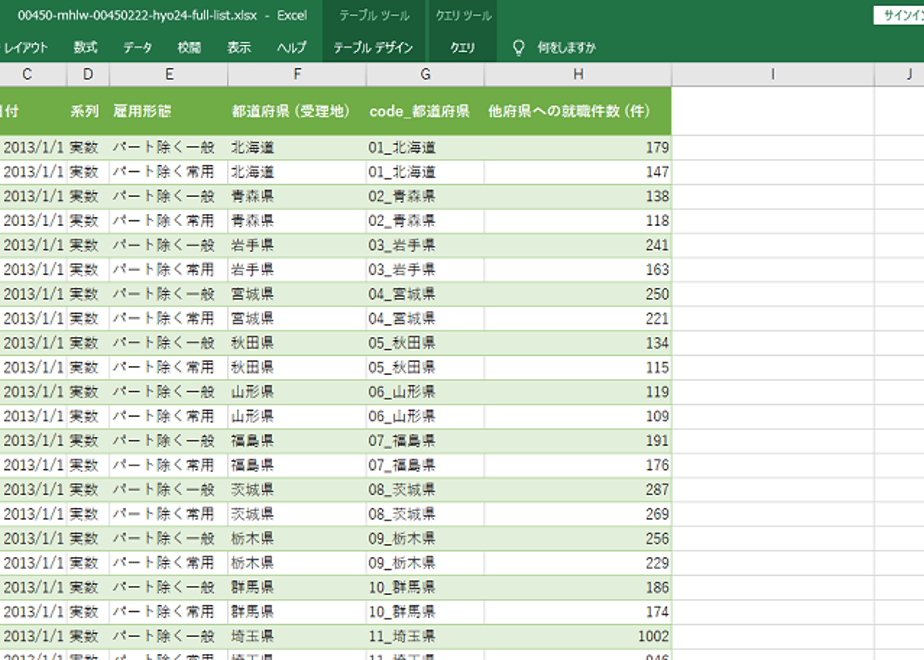Image resolution: width=924 pixels, height=660 pixels.
Task: Click 茨城県 in the row with 287
Action: pyautogui.click(x=297, y=490)
